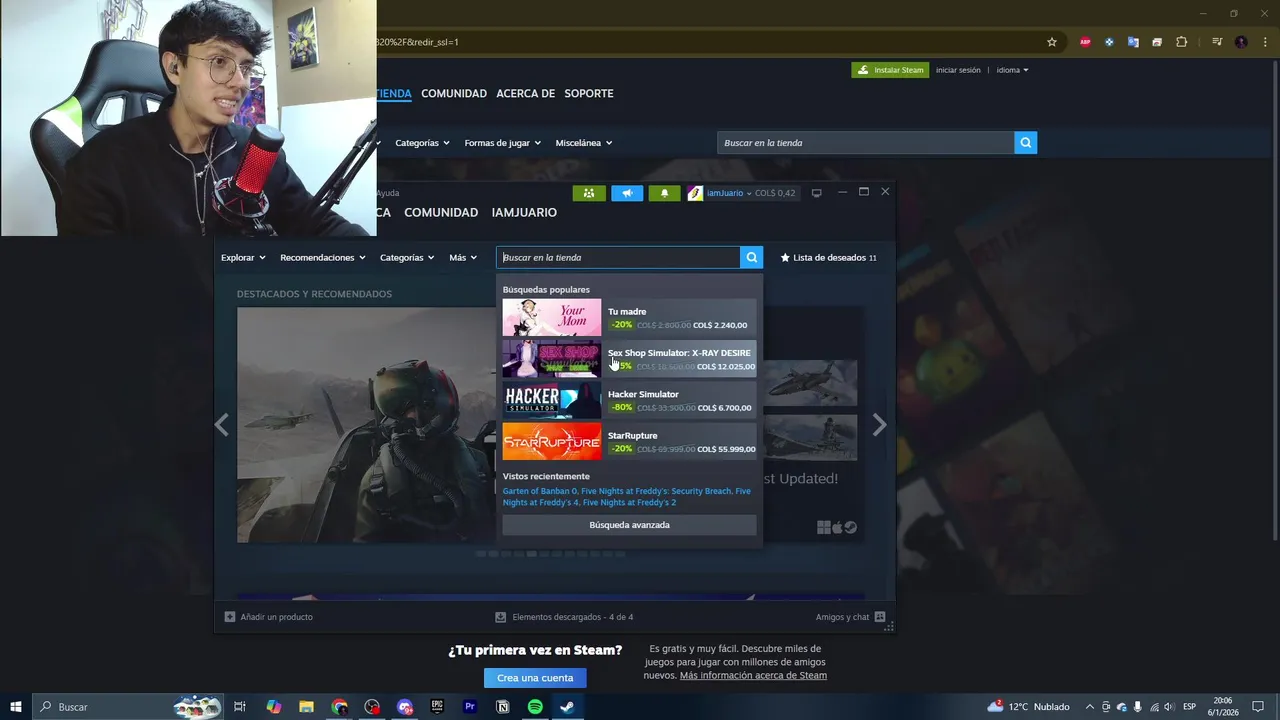Open Spotify from the taskbar

[x=535, y=707]
